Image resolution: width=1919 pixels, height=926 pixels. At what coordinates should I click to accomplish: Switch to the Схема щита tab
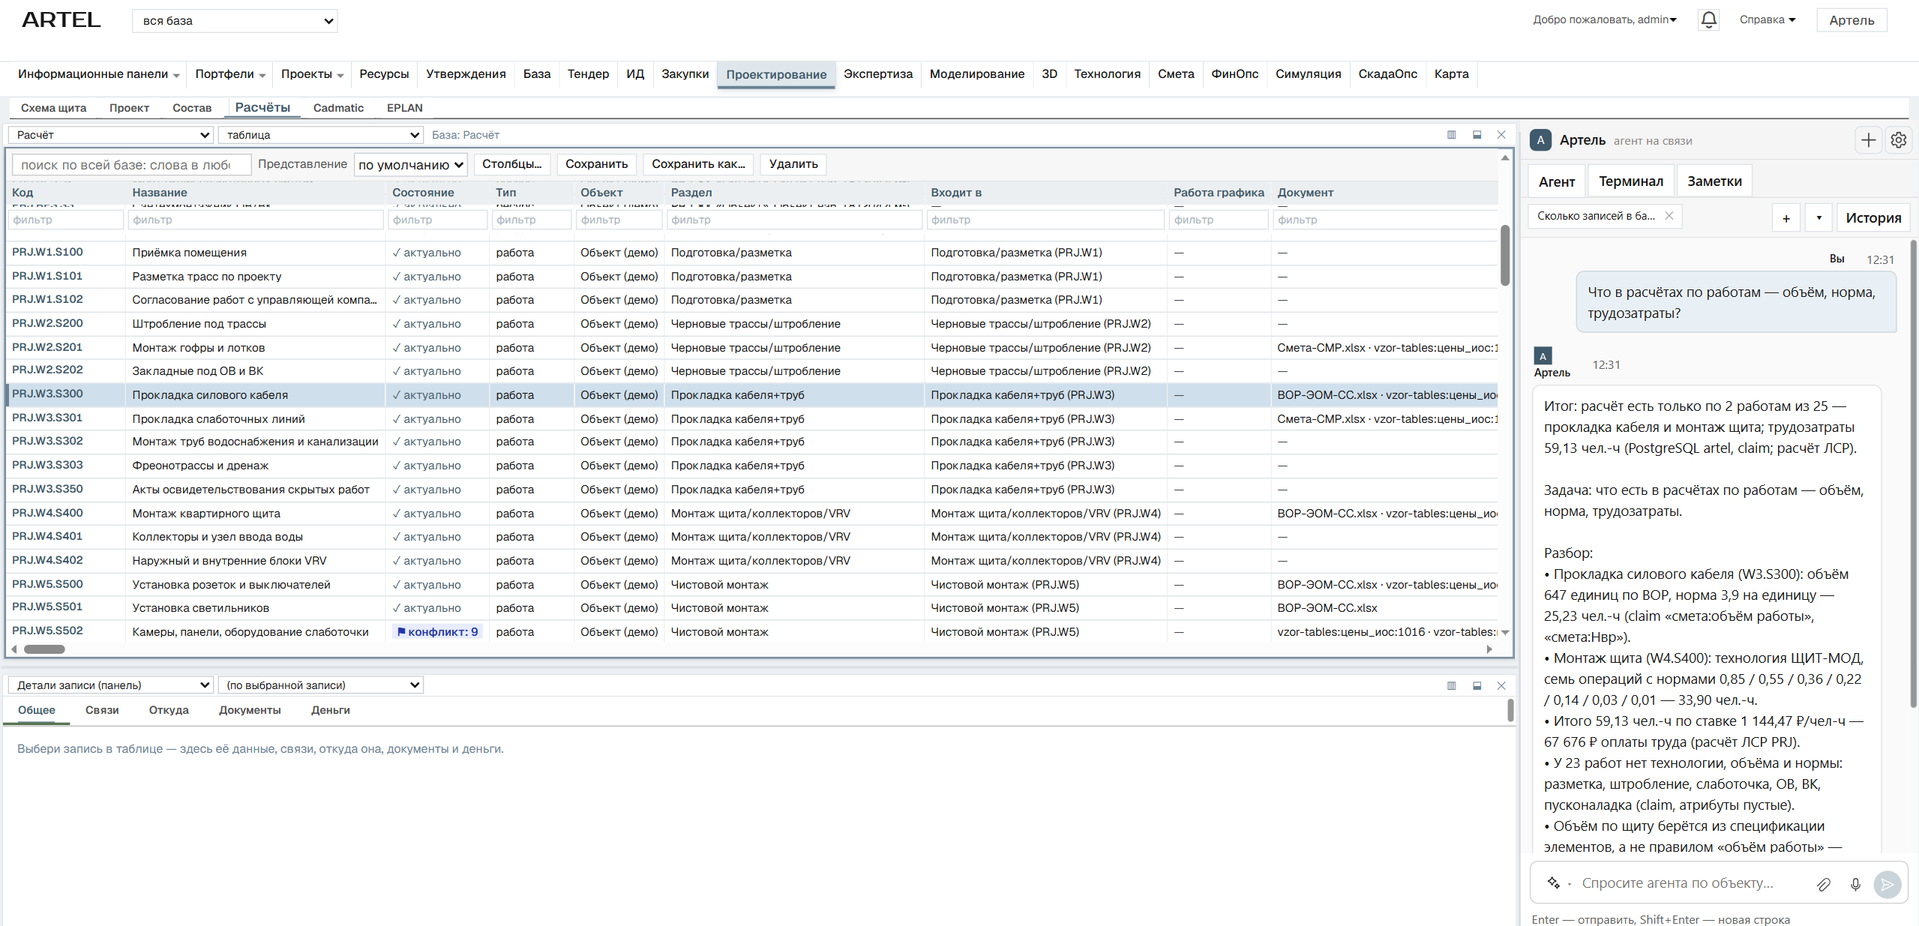click(x=54, y=108)
